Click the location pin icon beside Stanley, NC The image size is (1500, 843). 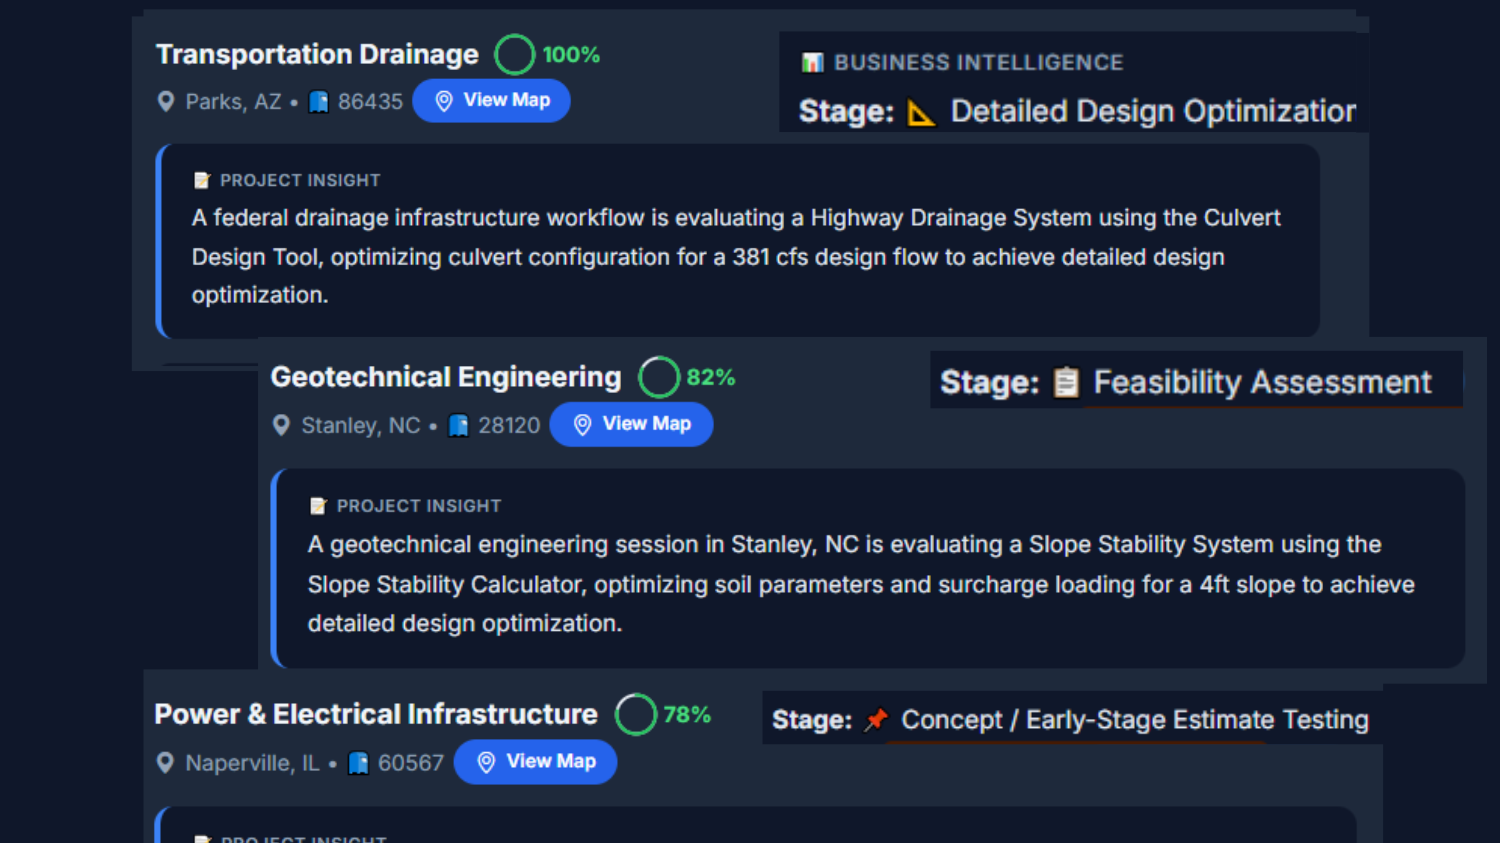(282, 425)
